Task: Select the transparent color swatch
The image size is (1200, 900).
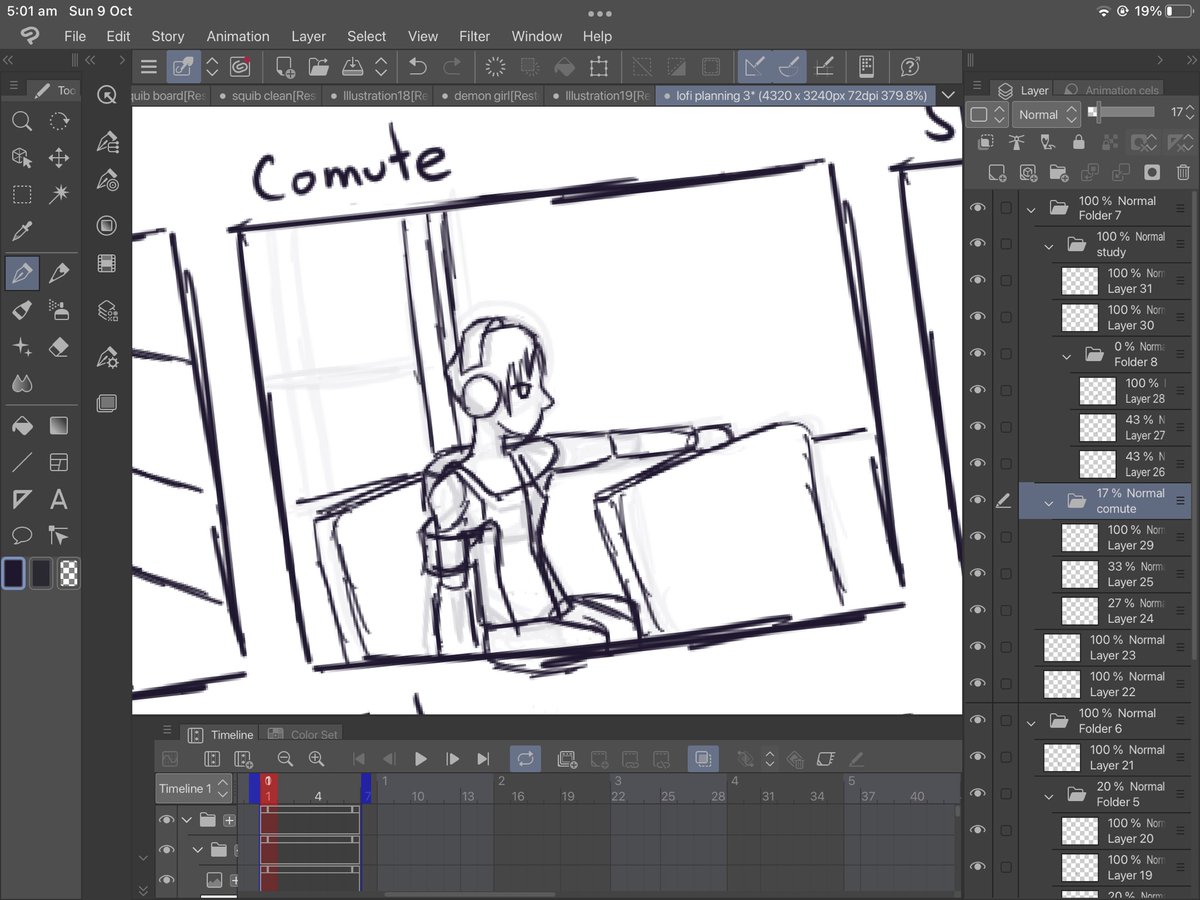Action: pyautogui.click(x=68, y=573)
